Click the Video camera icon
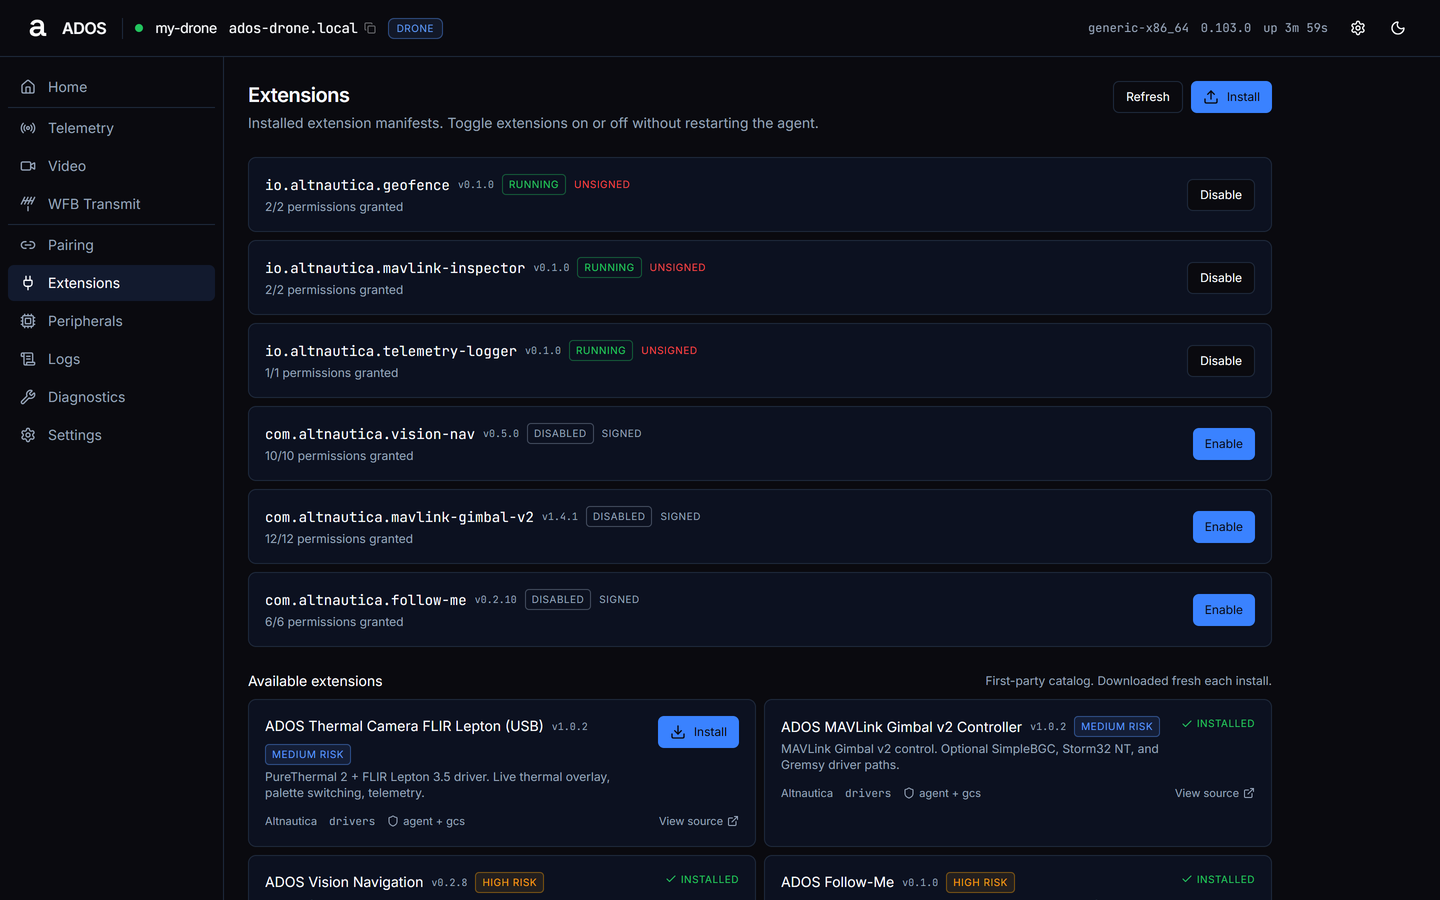This screenshot has width=1440, height=900. pos(28,166)
